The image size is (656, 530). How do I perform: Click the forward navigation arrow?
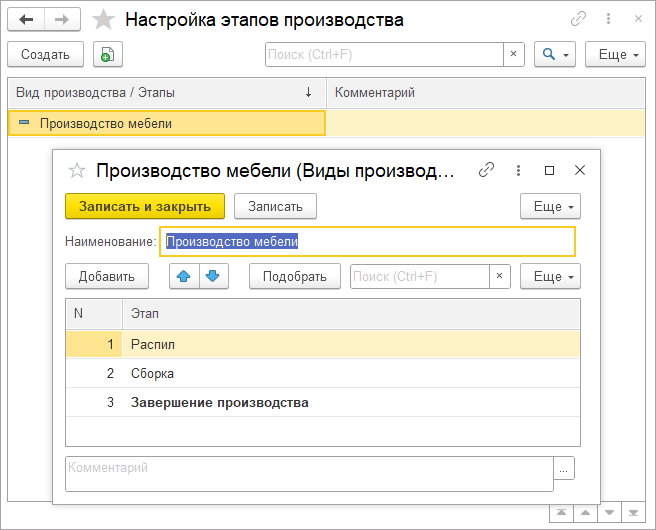pos(62,19)
